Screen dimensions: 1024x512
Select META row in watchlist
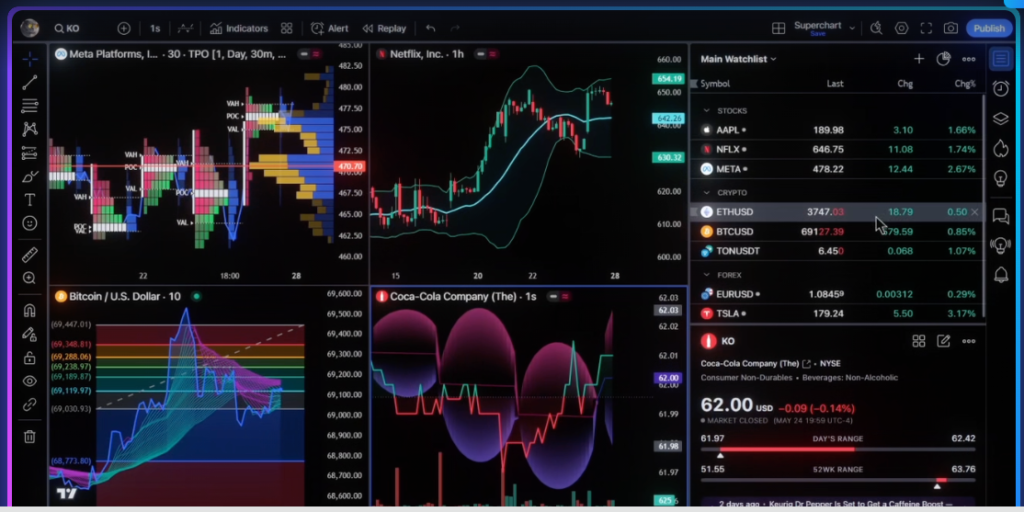(838, 169)
